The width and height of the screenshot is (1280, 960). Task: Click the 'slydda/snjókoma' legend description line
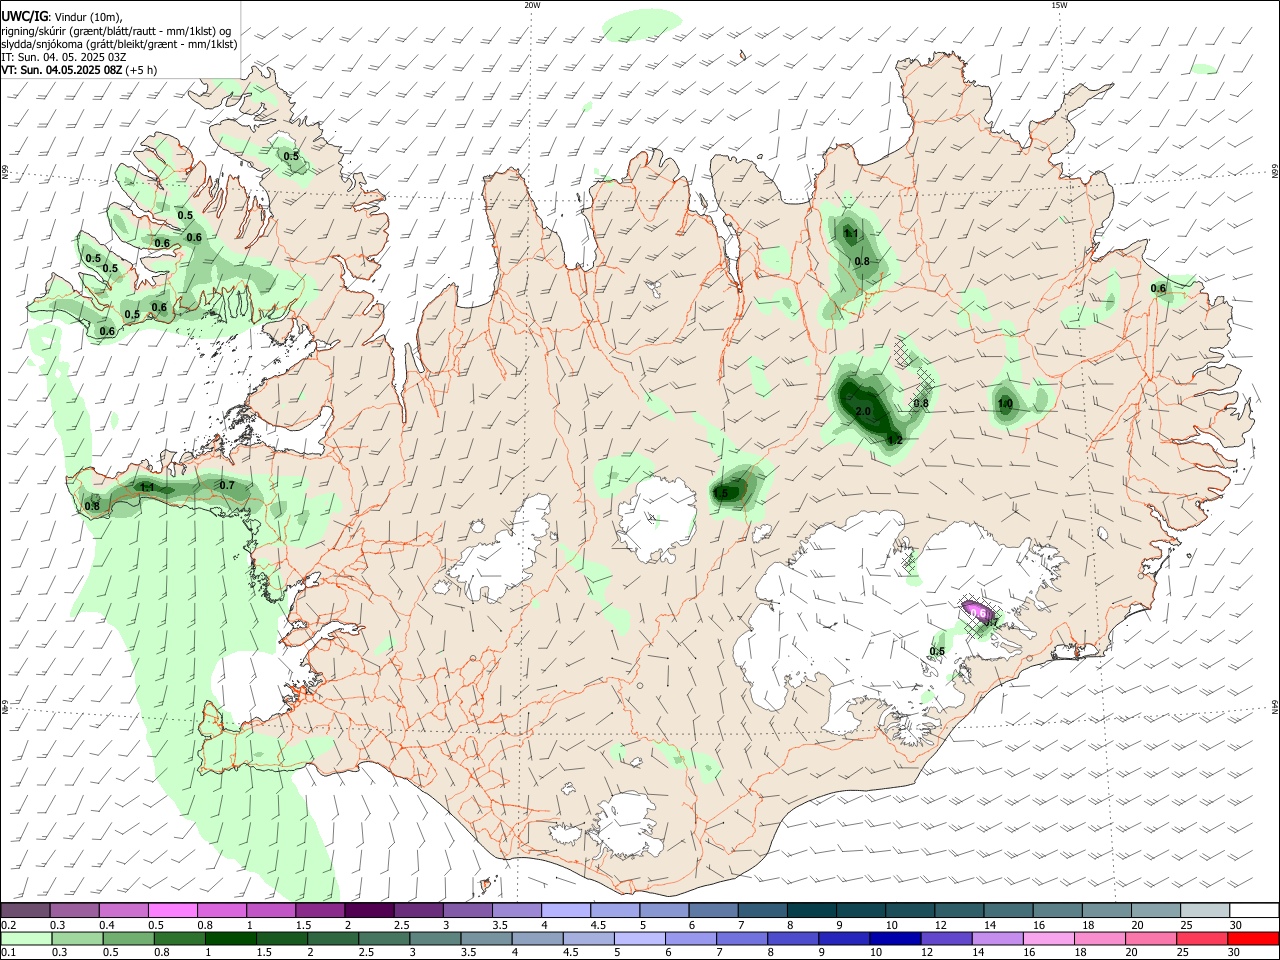[119, 44]
